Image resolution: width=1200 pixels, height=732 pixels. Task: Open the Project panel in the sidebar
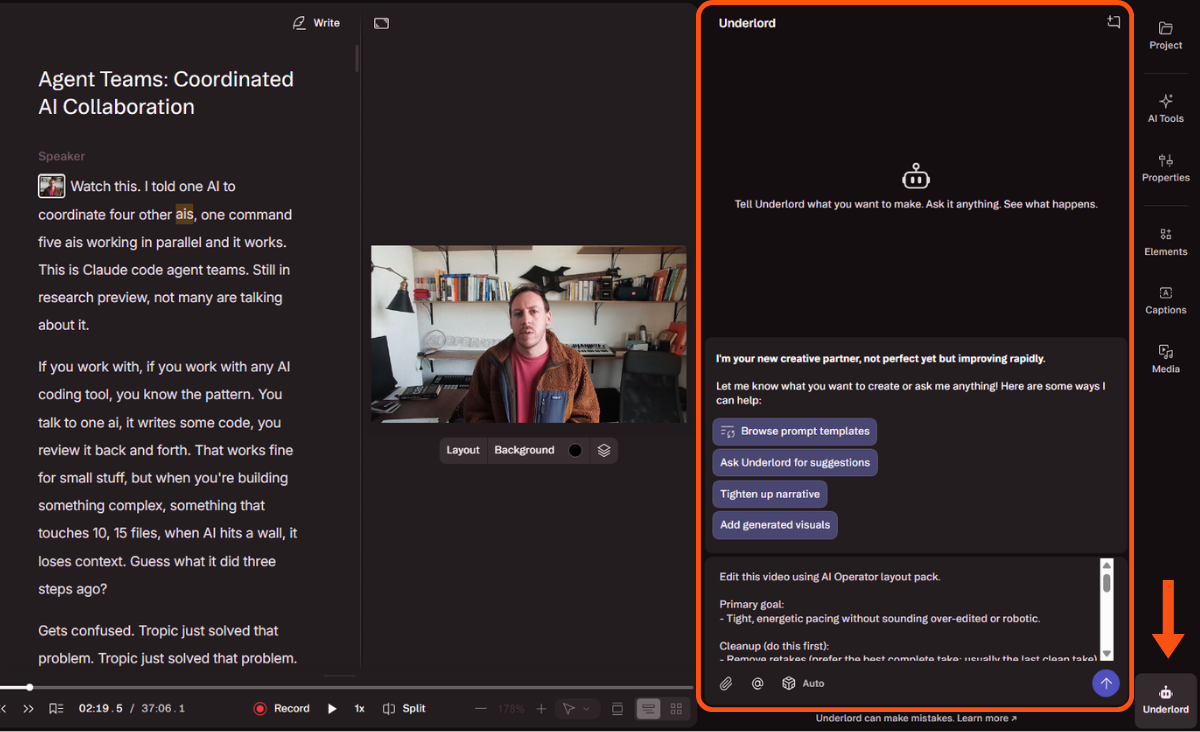point(1165,35)
